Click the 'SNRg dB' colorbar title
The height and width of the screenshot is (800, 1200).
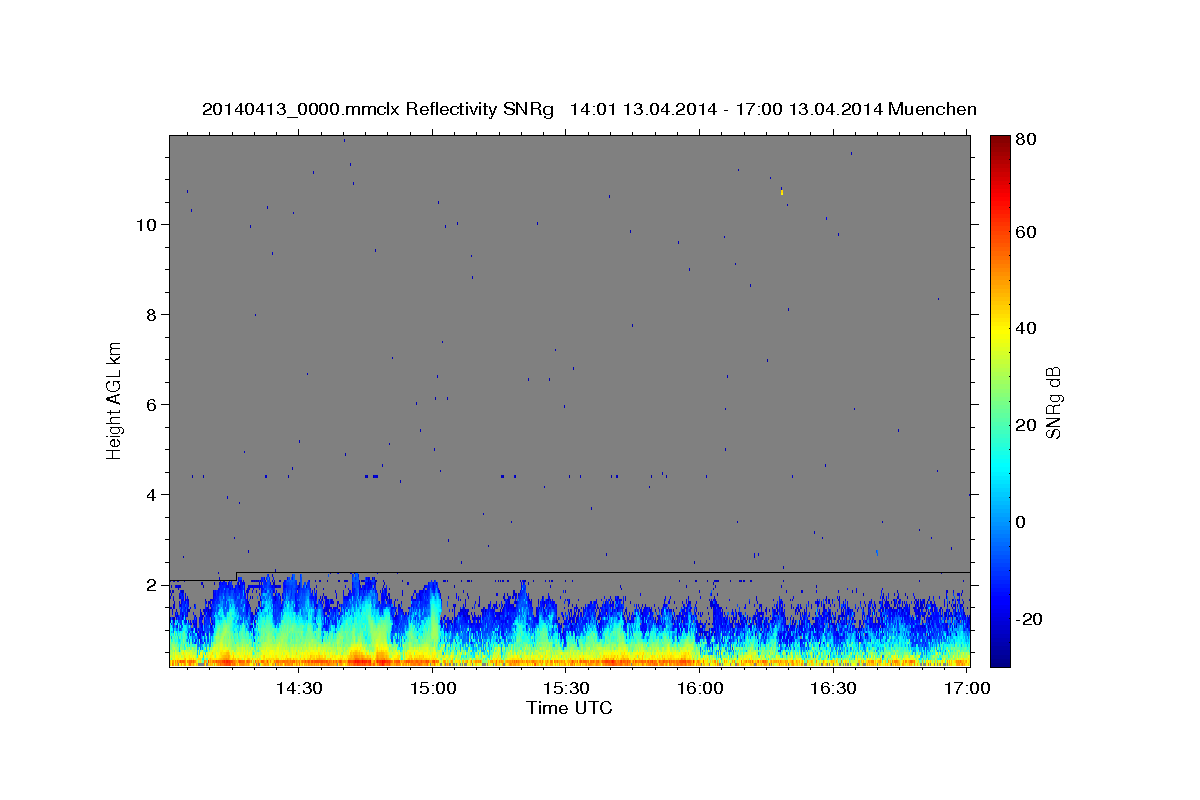coord(1053,402)
